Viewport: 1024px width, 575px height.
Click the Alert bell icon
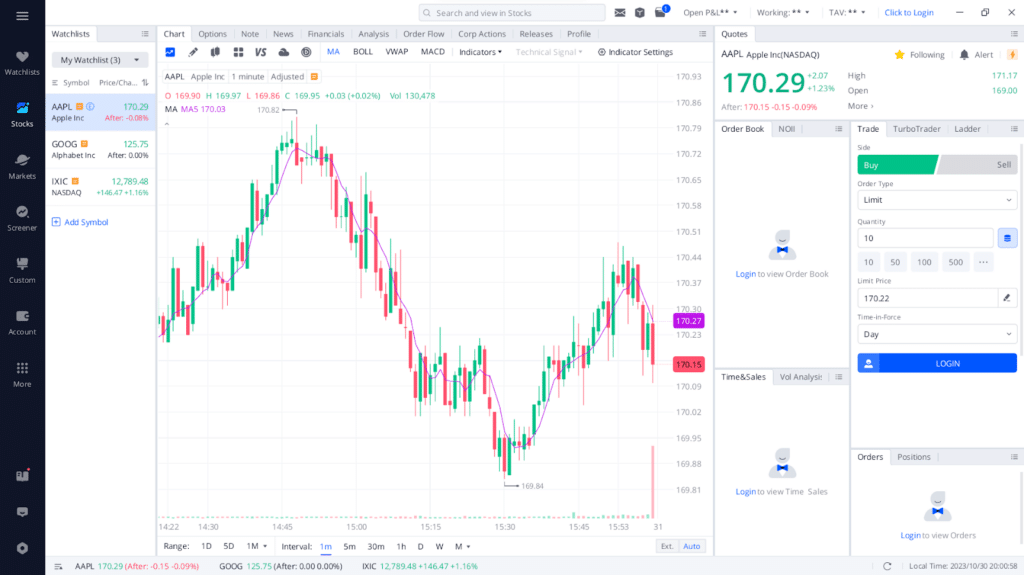(x=964, y=55)
